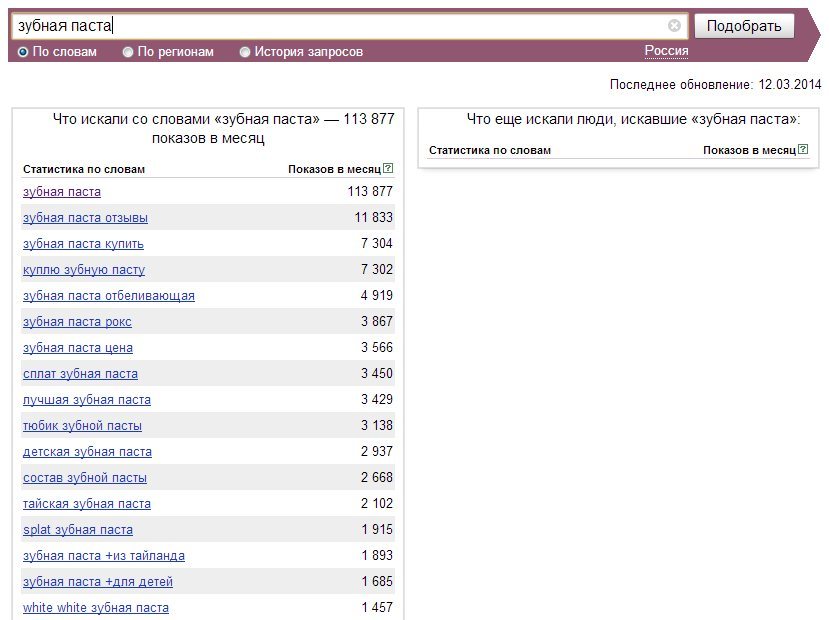Open the 'тайская зубная паста' link
The height and width of the screenshot is (620, 829).
[x=87, y=504]
